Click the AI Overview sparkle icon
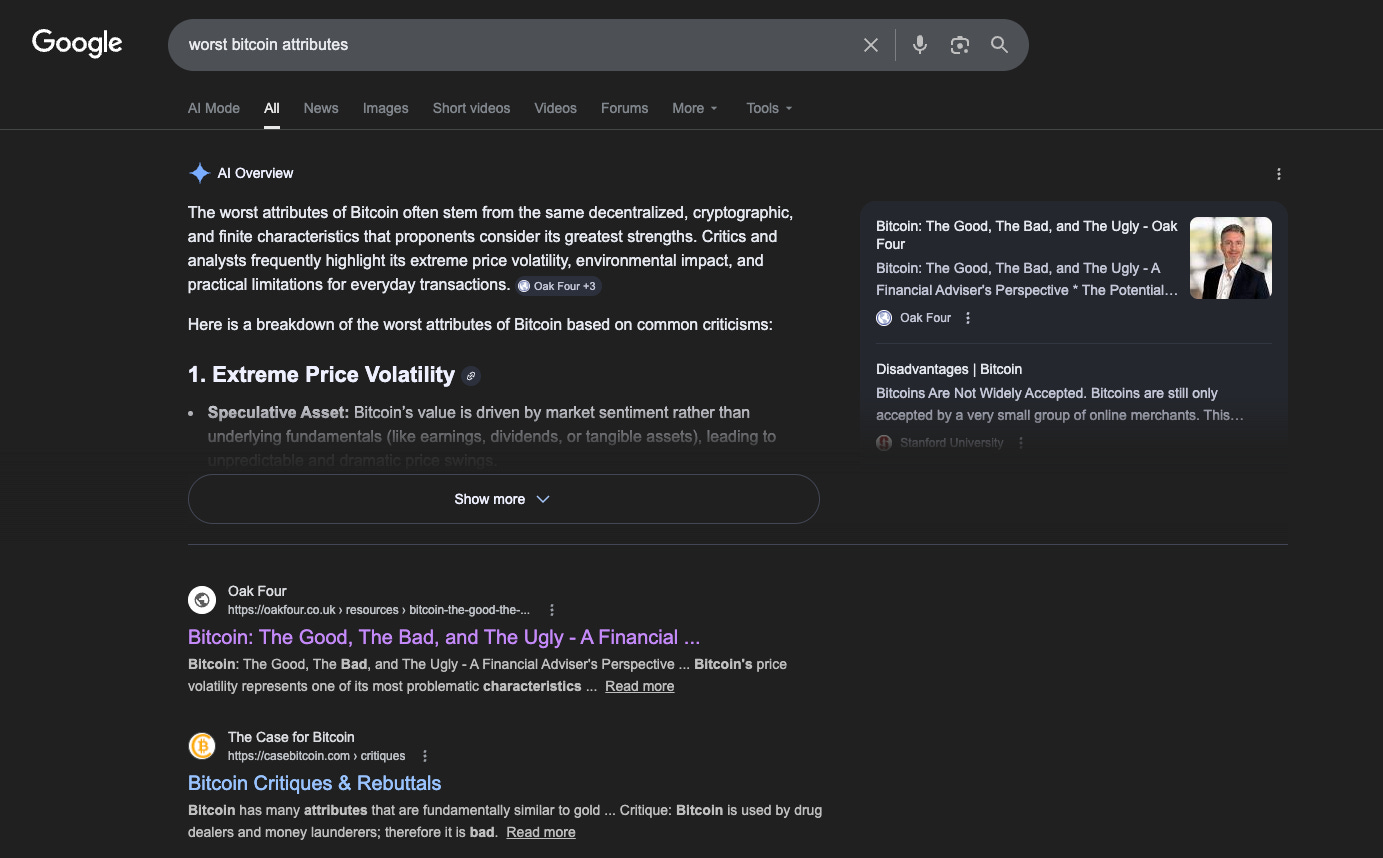The image size is (1383, 858). [x=199, y=173]
